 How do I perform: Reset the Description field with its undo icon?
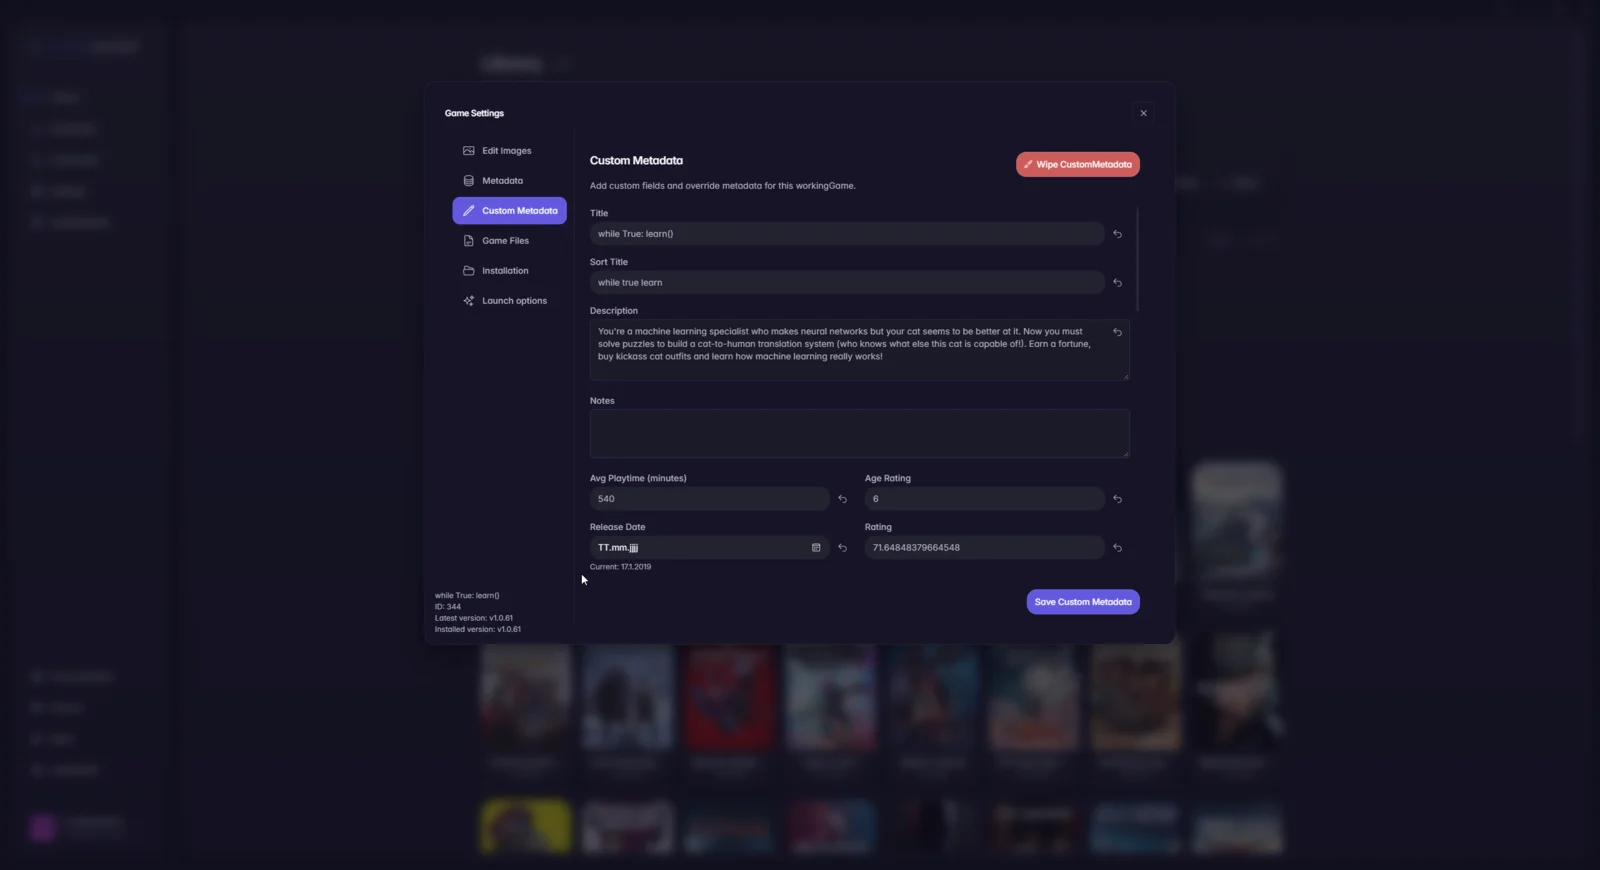click(x=1117, y=332)
